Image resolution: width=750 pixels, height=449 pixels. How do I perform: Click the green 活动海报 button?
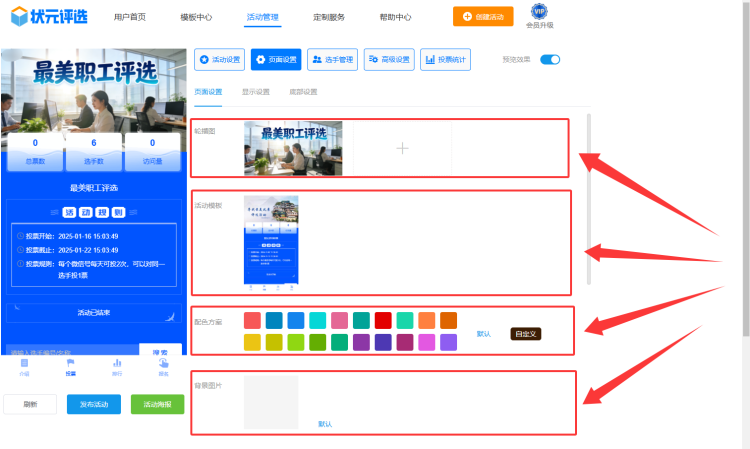[157, 404]
